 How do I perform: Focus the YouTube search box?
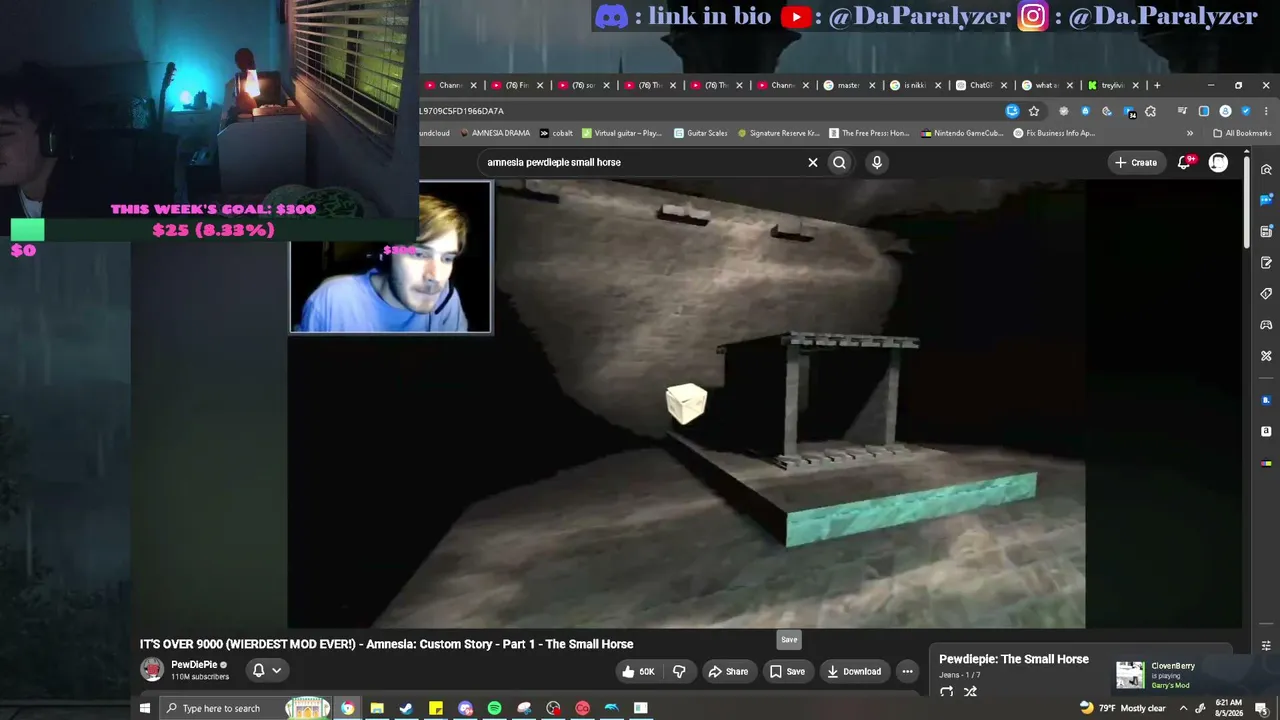coord(640,162)
